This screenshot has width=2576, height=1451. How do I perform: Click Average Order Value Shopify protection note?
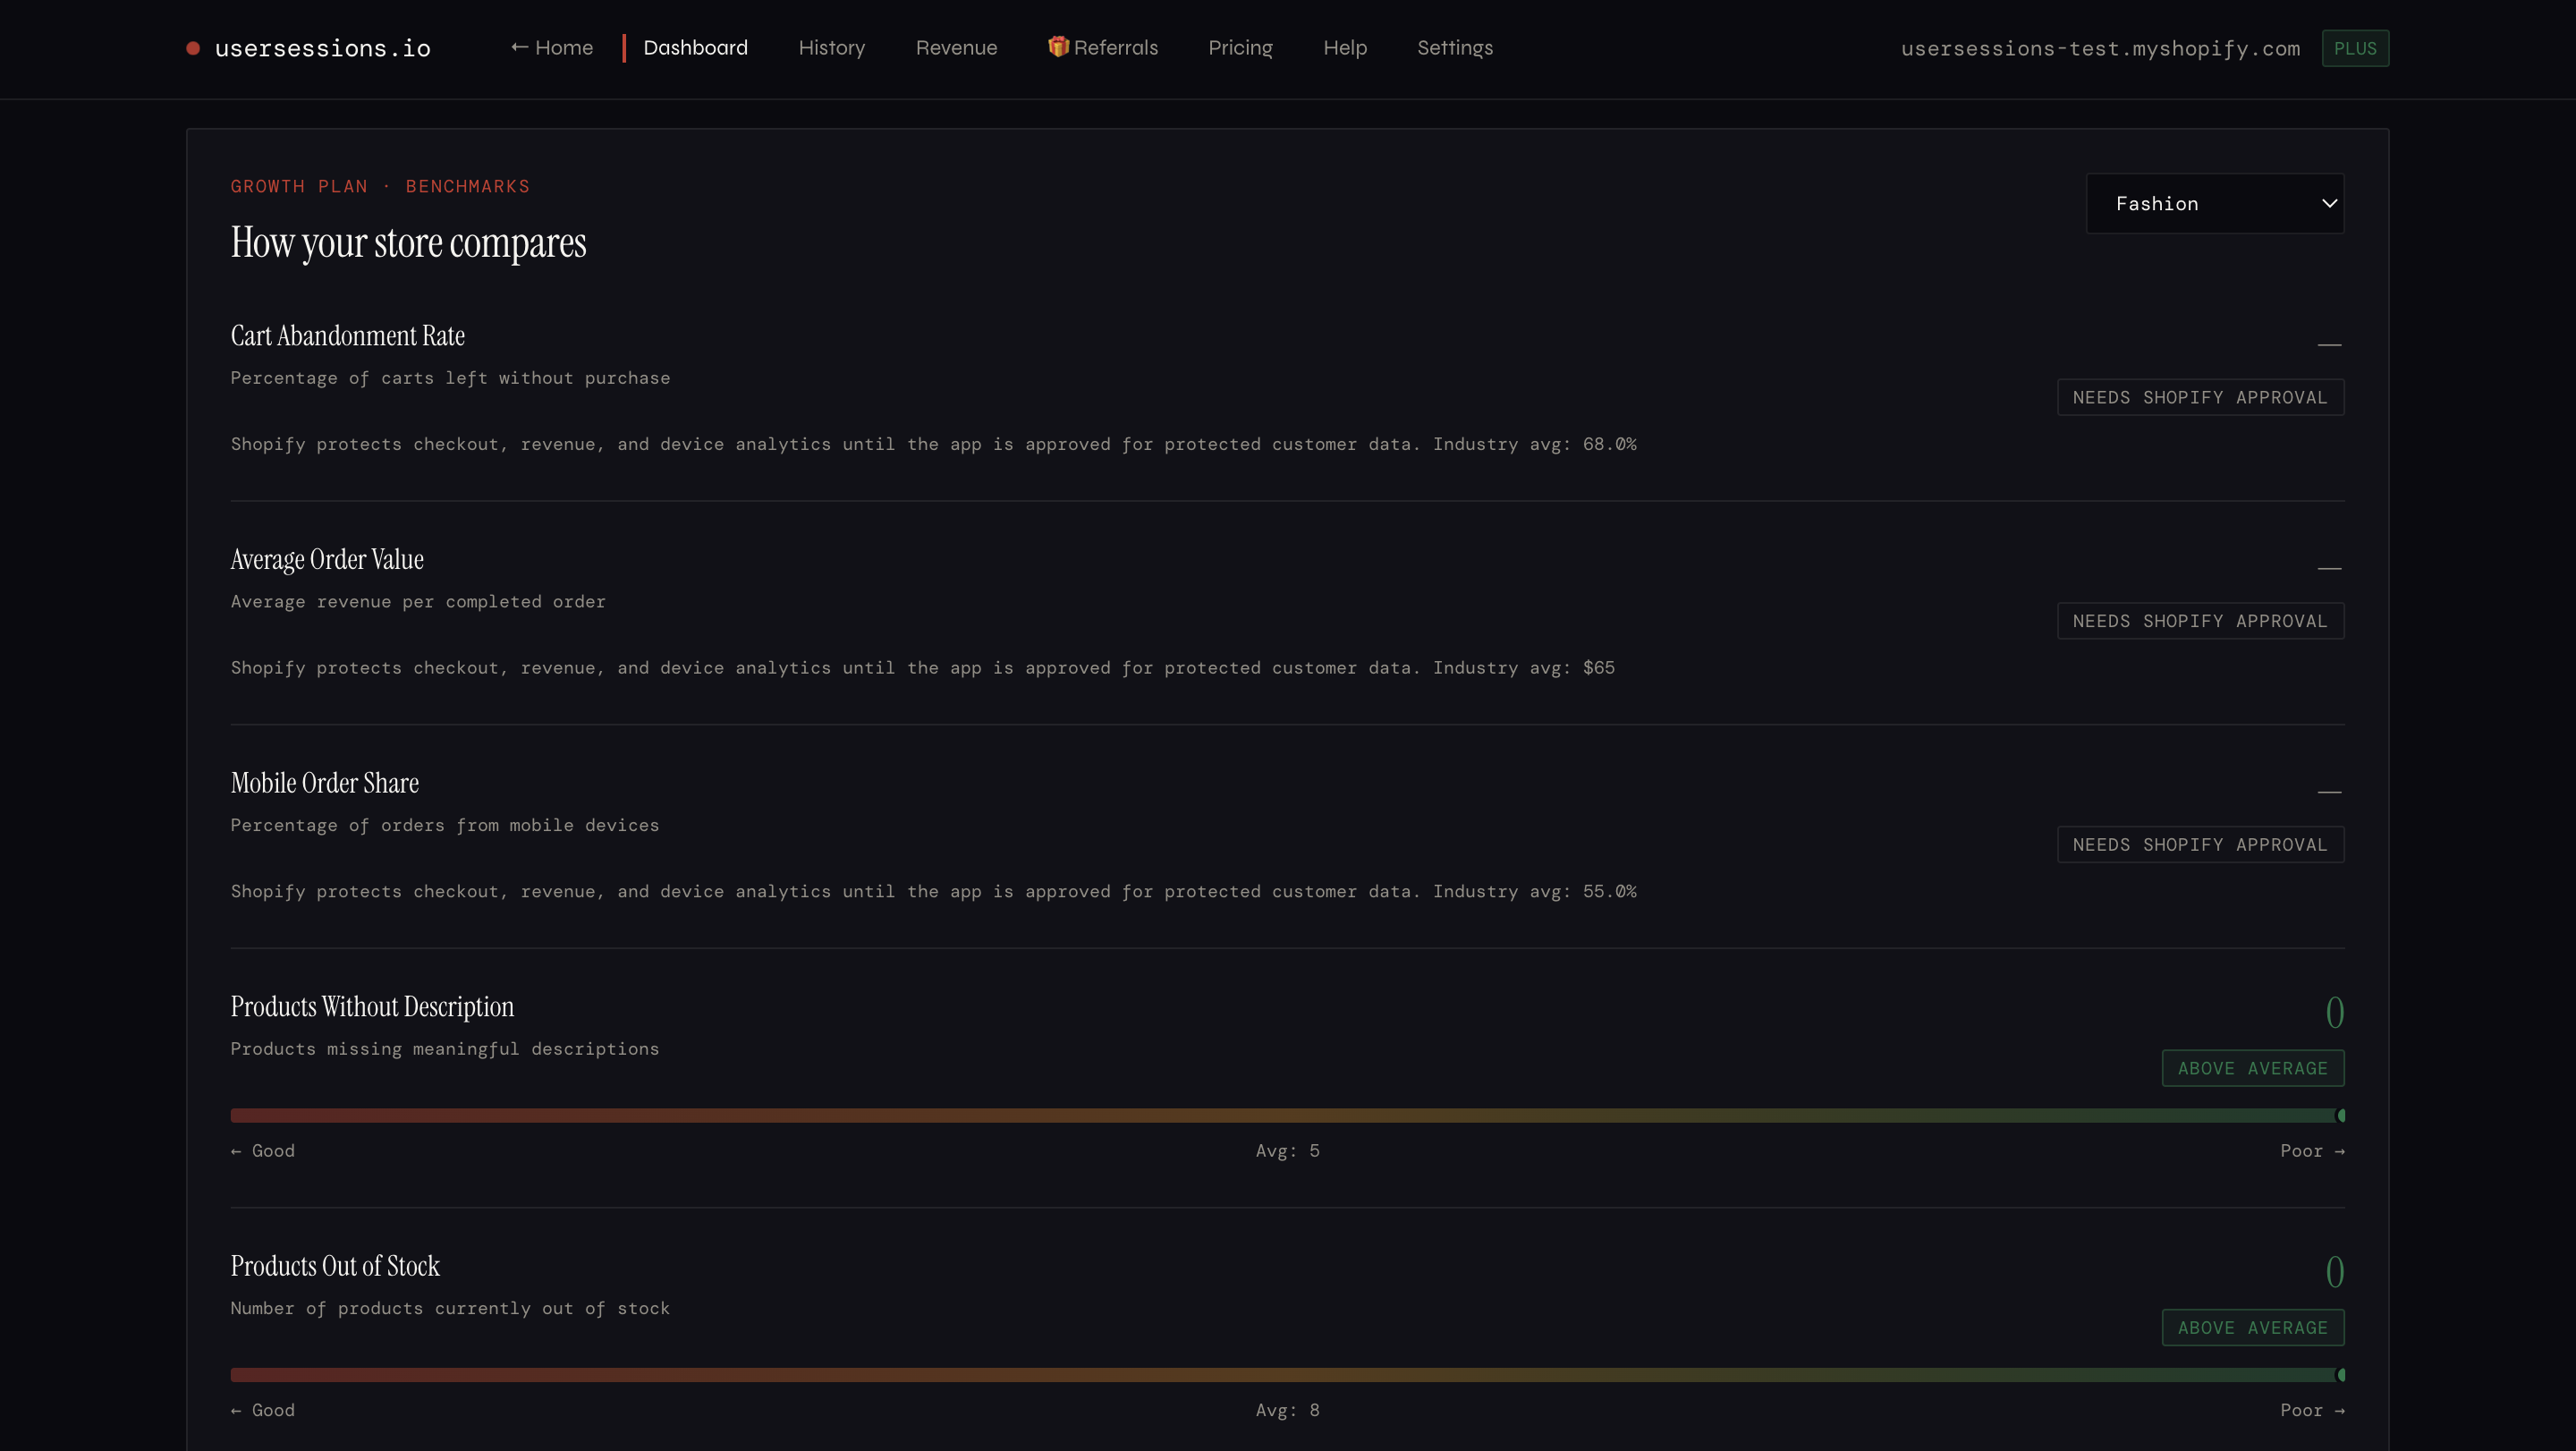pyautogui.click(x=923, y=668)
